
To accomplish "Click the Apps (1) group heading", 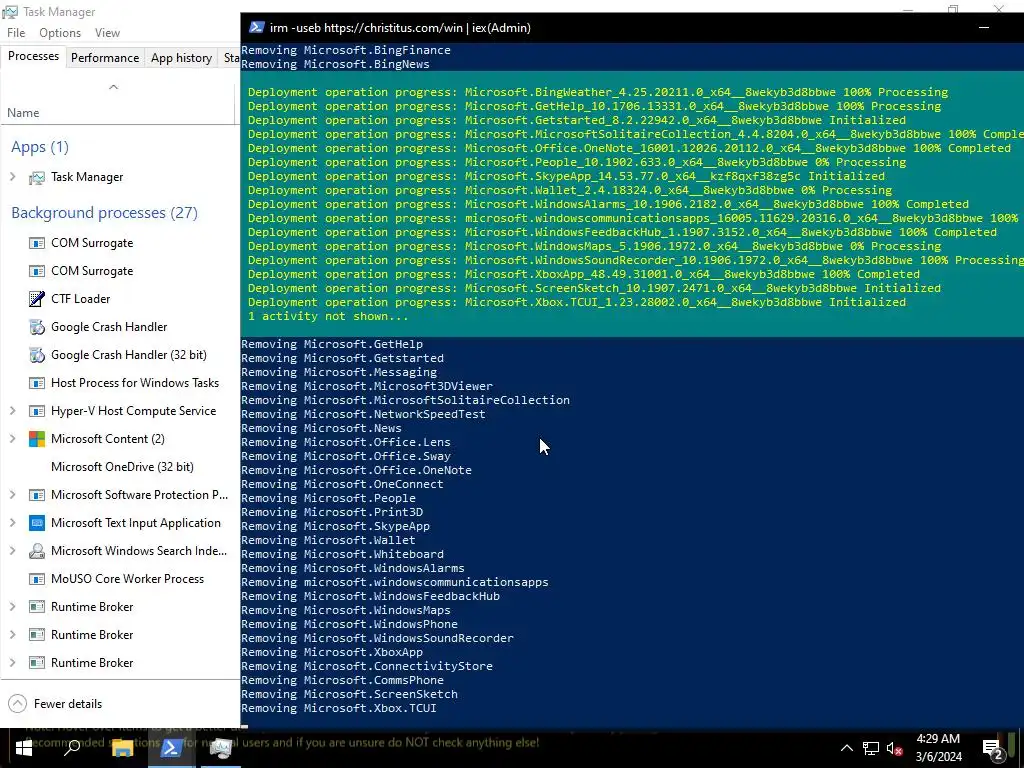I will pos(40,147).
